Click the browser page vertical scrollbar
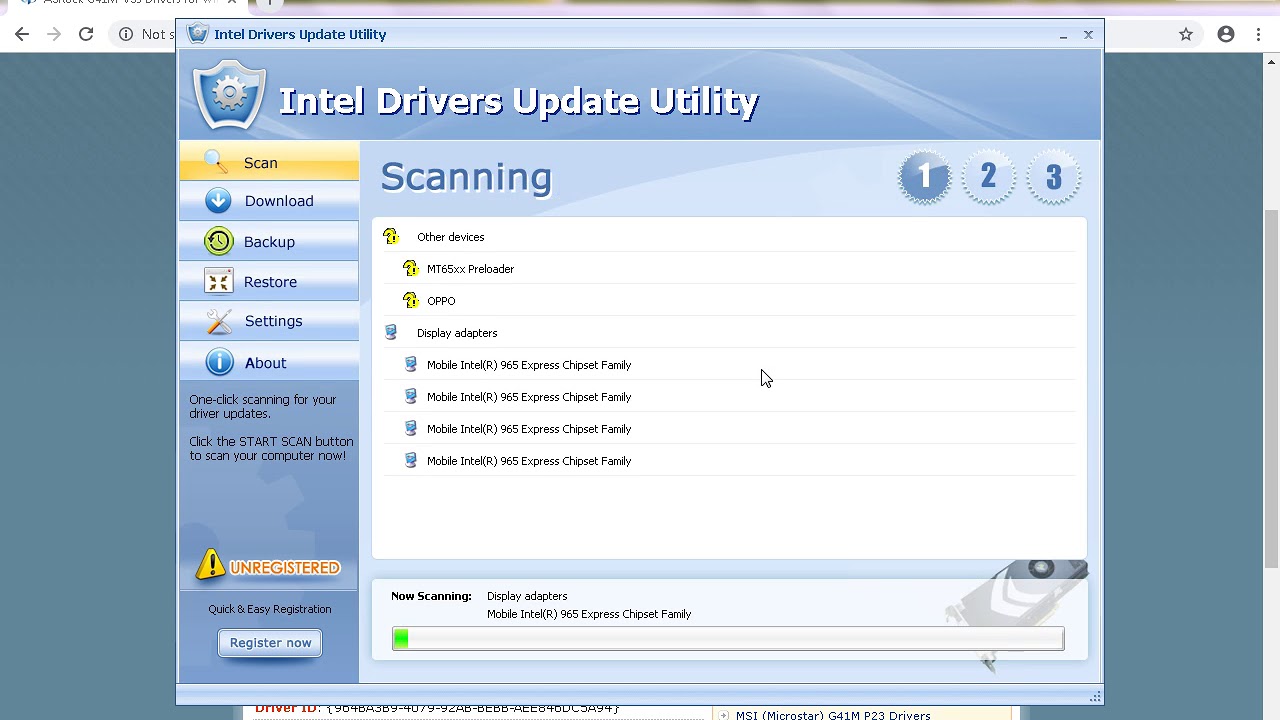This screenshot has width=1280, height=720. pos(1271,388)
